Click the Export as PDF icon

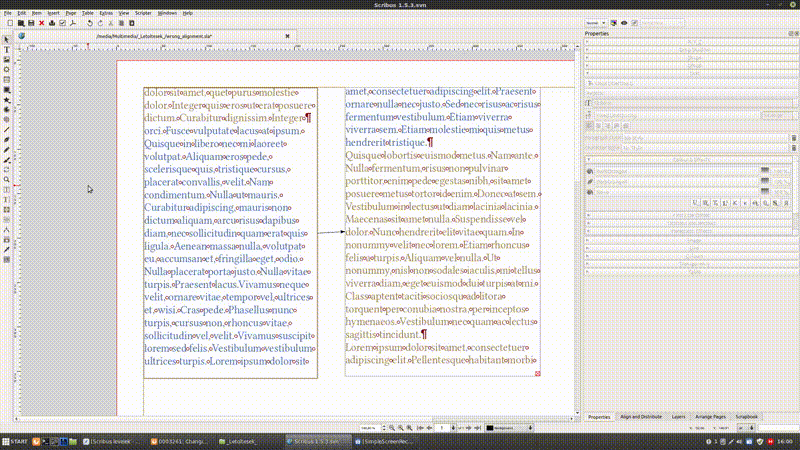pyautogui.click(x=74, y=22)
